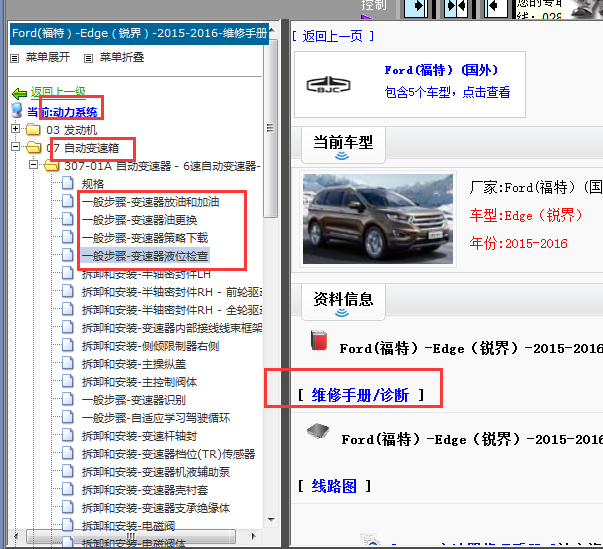Image resolution: width=603 pixels, height=549 pixels.
Task: Click the folder icon of 307-01A 自动变速器
Action: [x=52, y=166]
